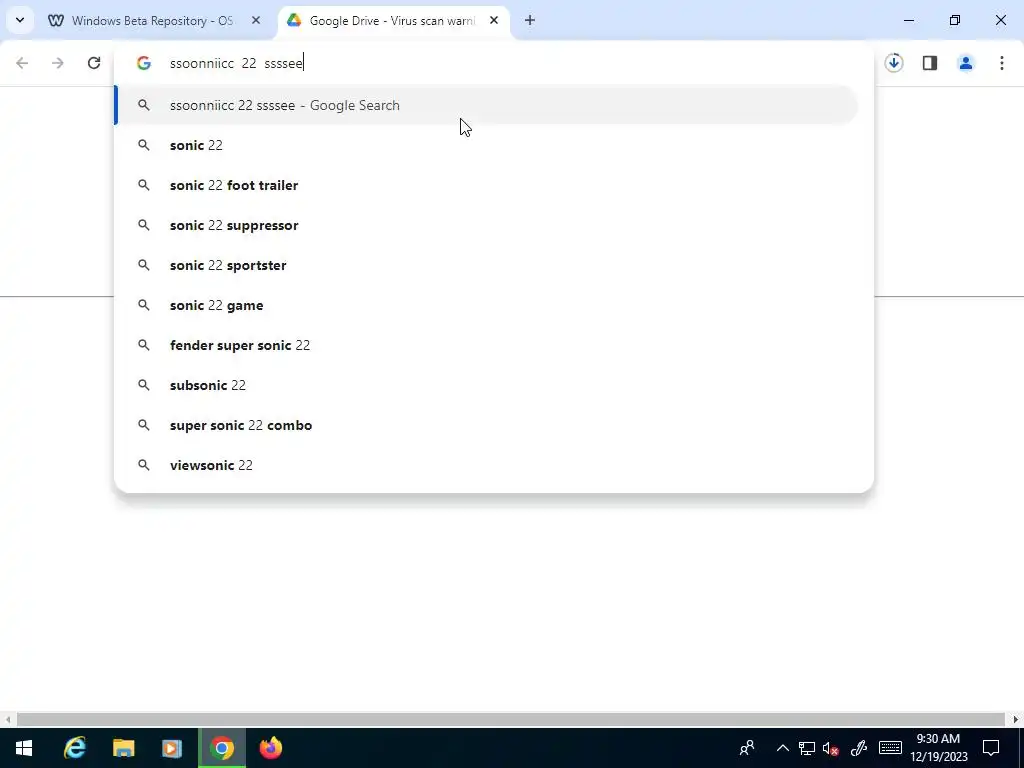Switch to Windows Beta Repository tab

click(153, 20)
